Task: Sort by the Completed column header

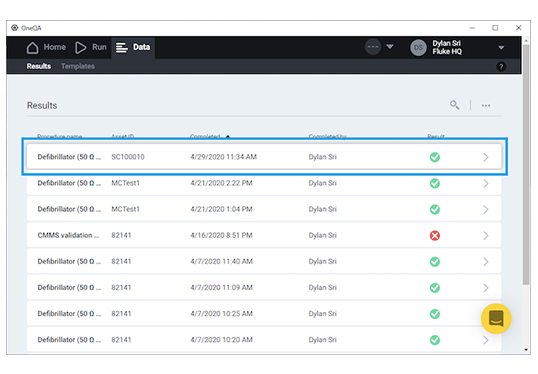Action: (205, 137)
